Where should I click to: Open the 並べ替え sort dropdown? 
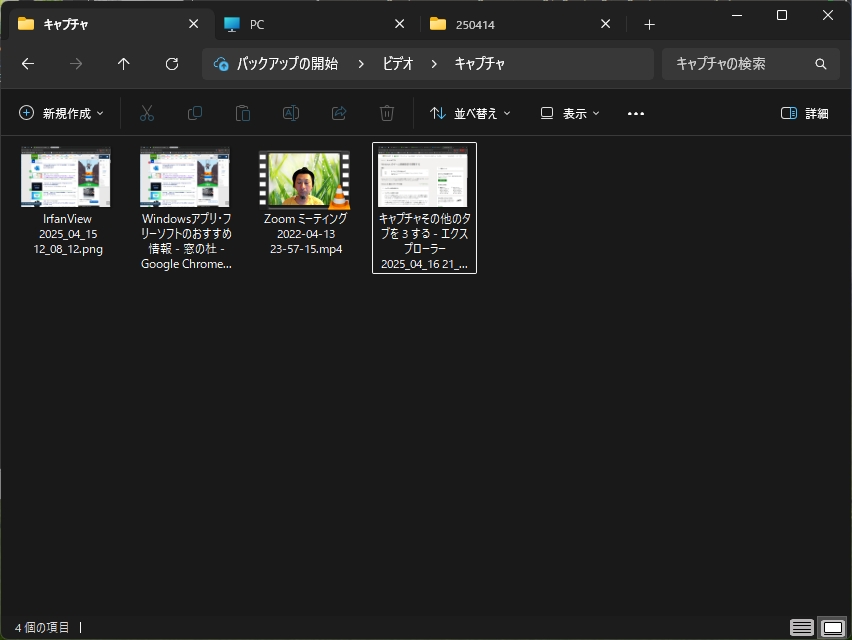tap(470, 113)
